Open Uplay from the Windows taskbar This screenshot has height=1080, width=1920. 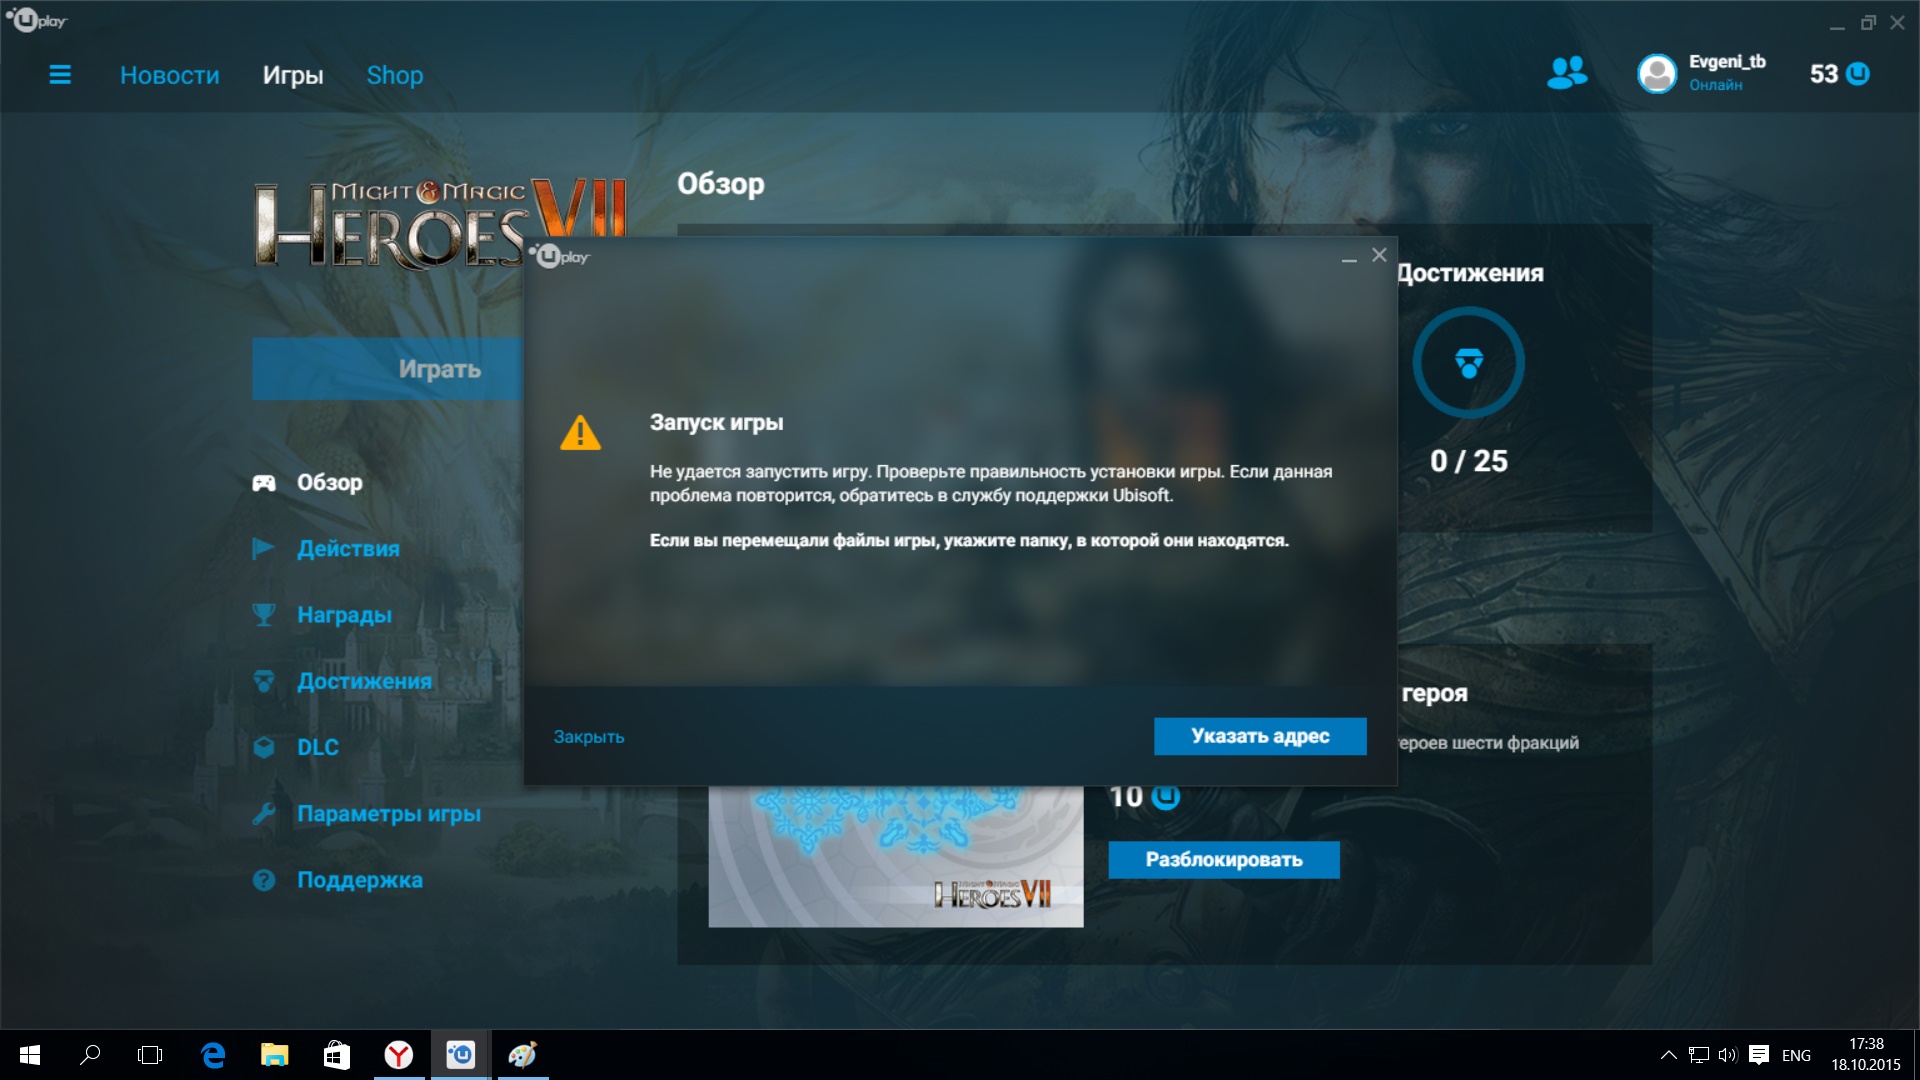pos(460,1055)
